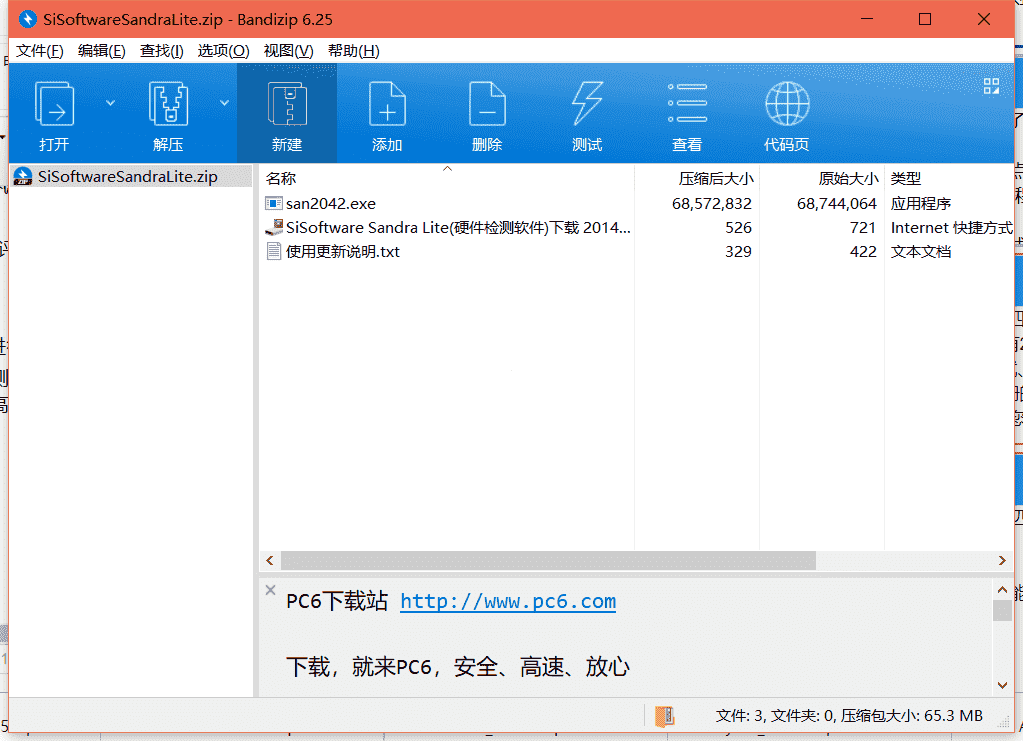
Task: Sort by the 原始大小 column header
Action: click(x=822, y=178)
